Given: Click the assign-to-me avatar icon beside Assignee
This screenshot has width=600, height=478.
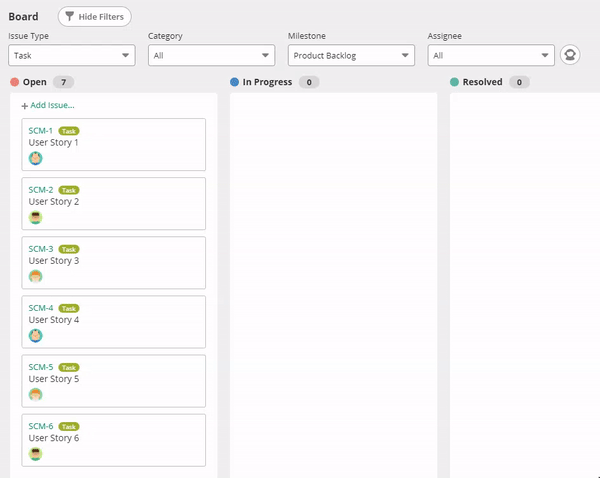Looking at the screenshot, I should (x=570, y=55).
